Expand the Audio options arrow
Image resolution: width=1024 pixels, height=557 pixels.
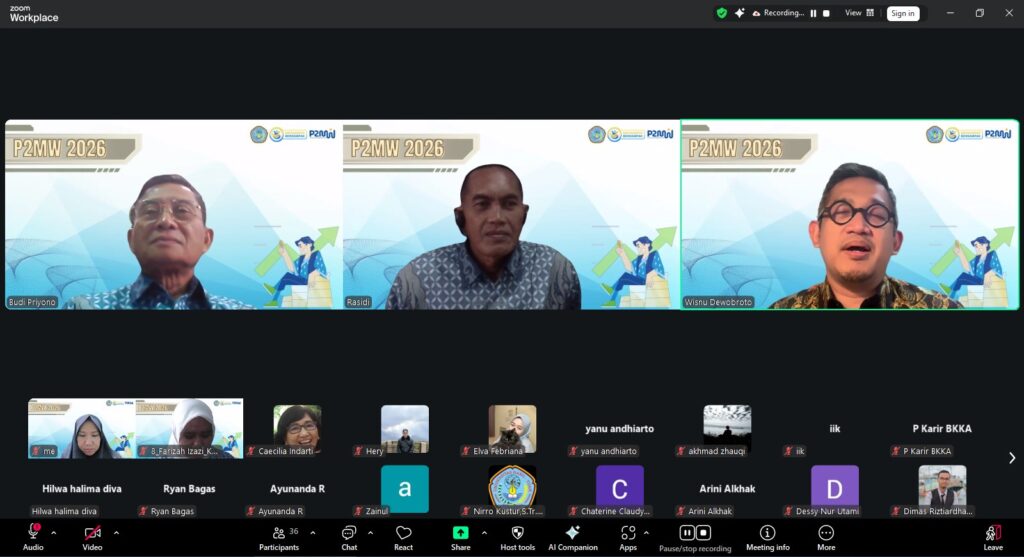54,532
